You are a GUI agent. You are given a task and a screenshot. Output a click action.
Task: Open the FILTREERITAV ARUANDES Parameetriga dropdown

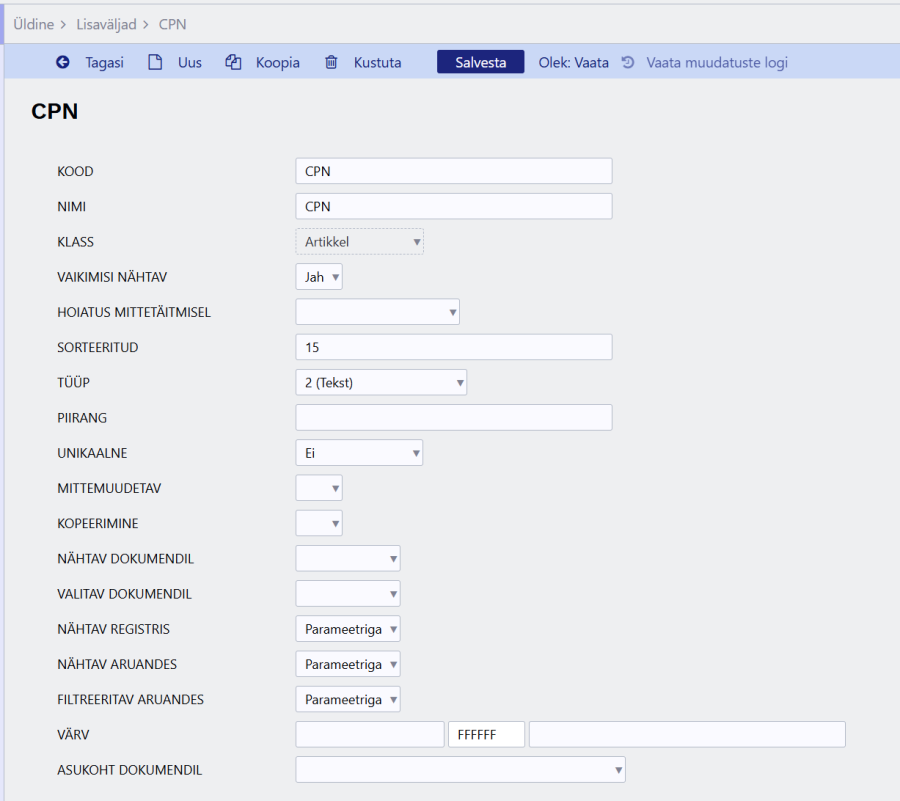click(x=348, y=699)
